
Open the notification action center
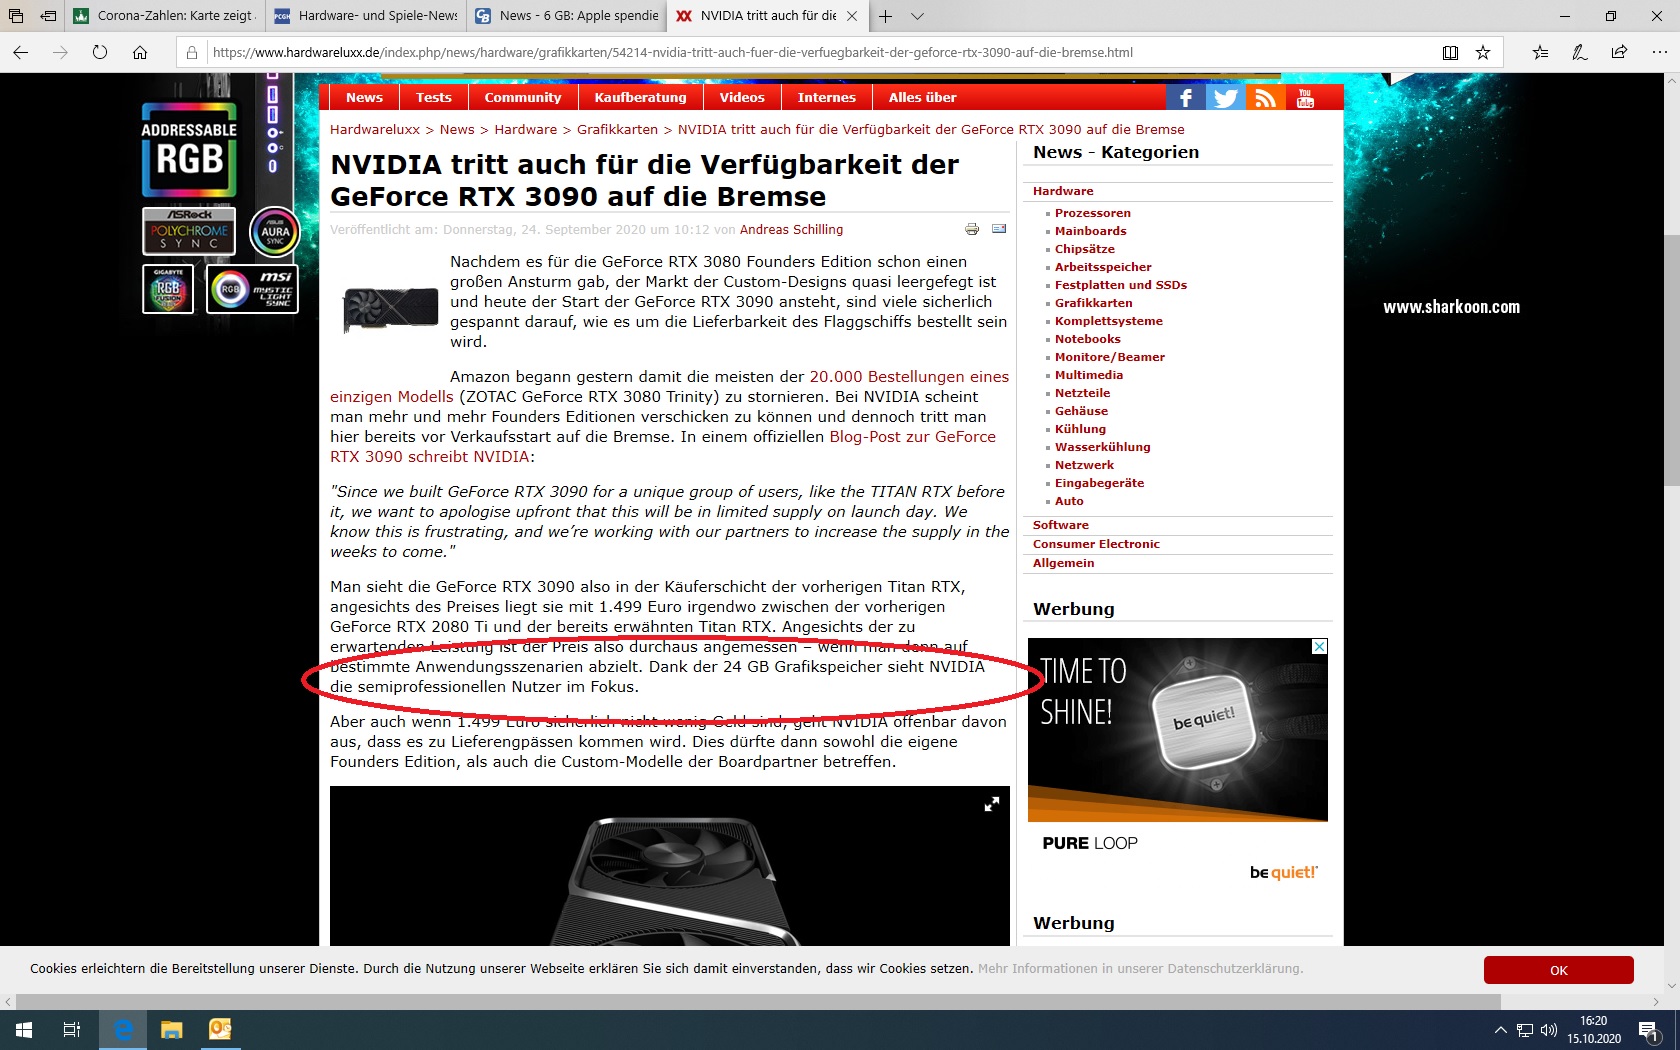click(1649, 1030)
